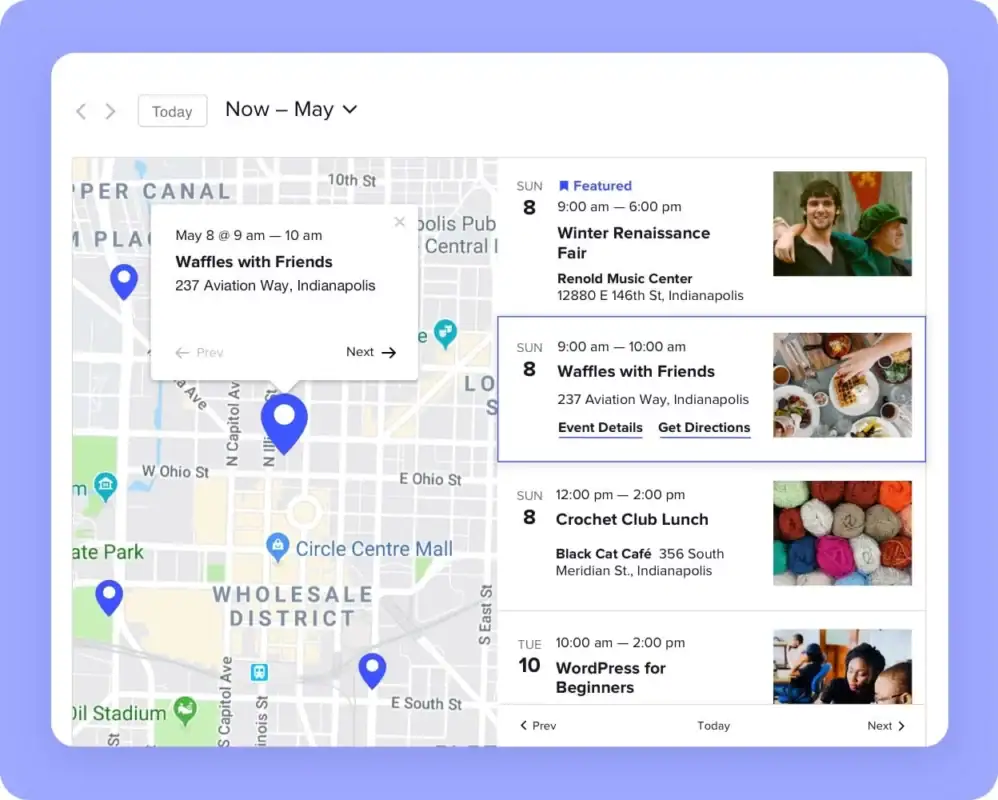Click Prev arrow in map popup

(199, 353)
